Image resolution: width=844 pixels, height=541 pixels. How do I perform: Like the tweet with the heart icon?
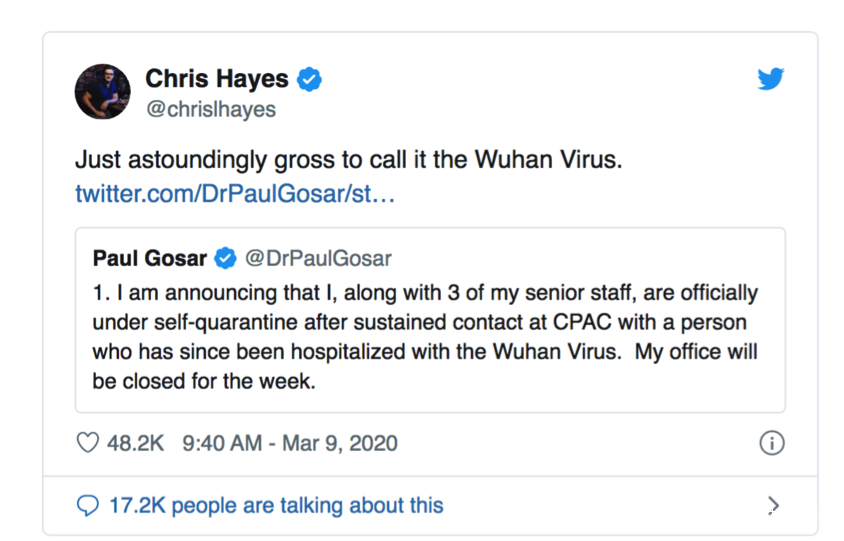point(89,443)
